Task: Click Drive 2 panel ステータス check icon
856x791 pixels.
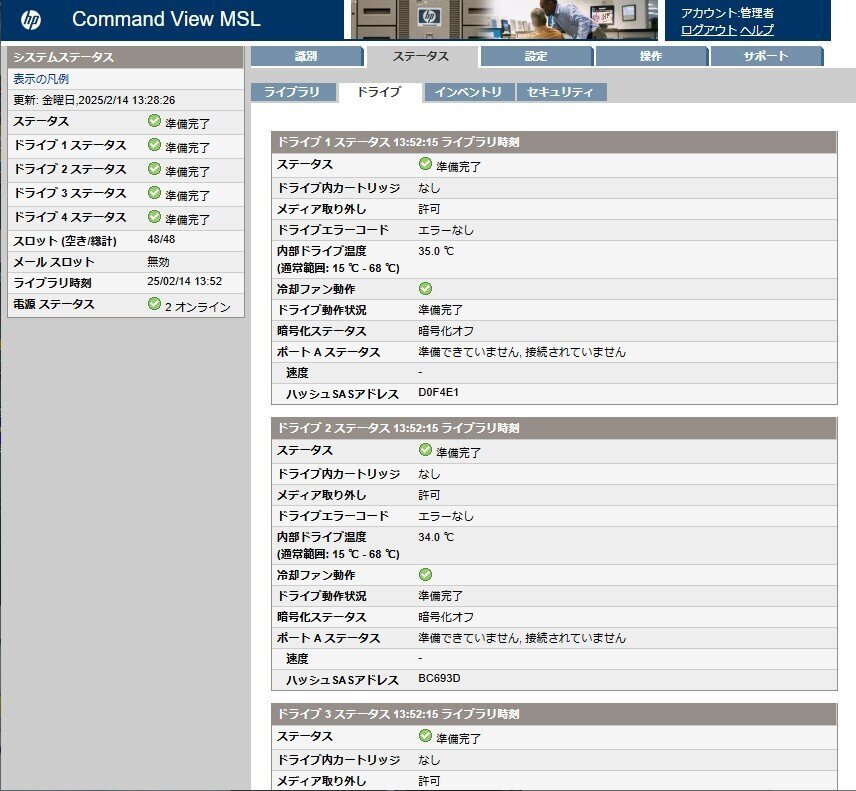Action: coord(425,449)
